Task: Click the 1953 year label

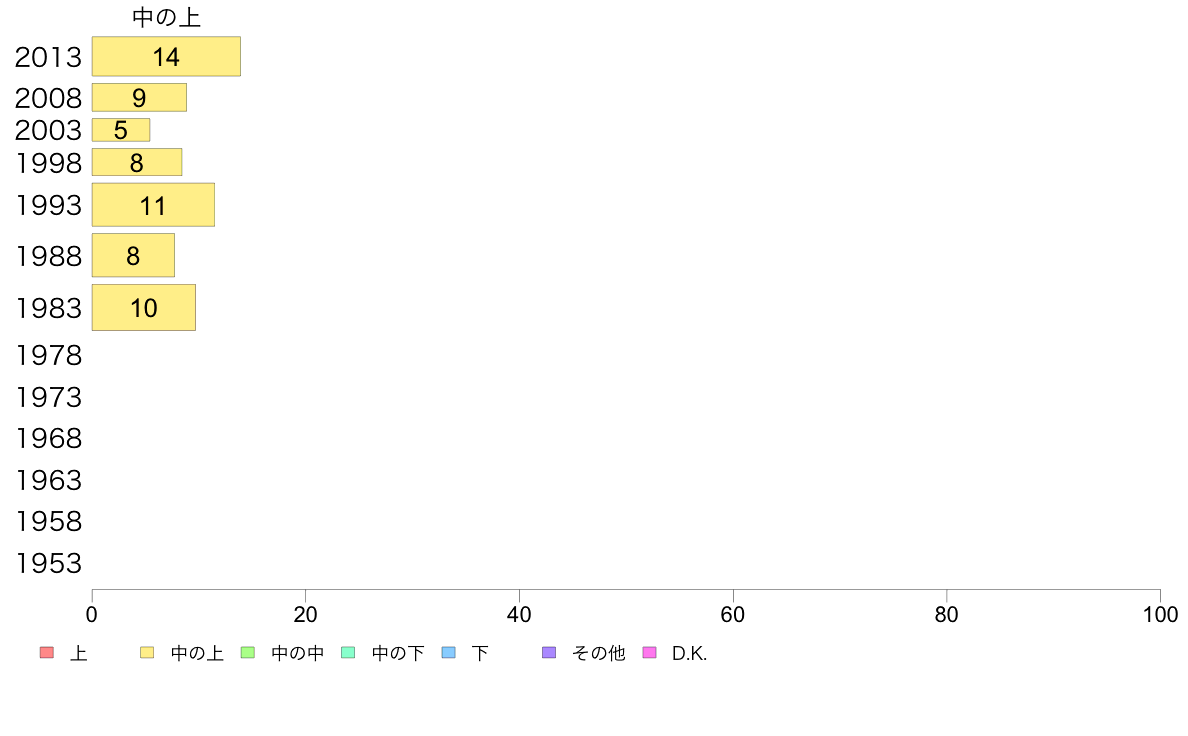Action: point(48,563)
